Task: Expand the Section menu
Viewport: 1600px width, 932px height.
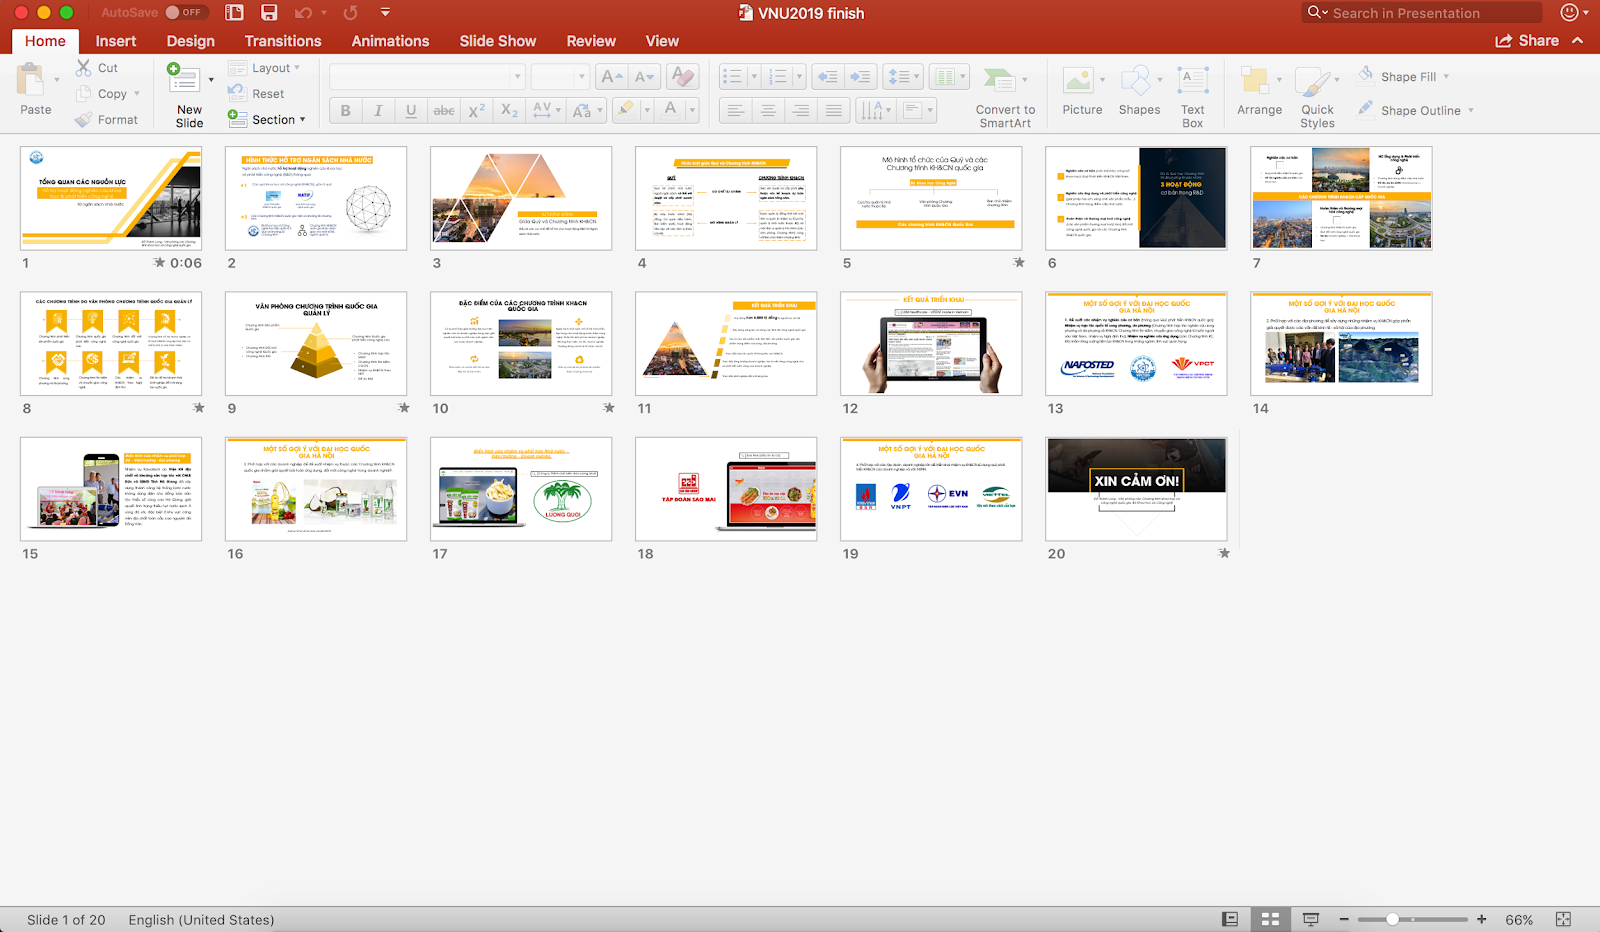Action: [x=267, y=119]
